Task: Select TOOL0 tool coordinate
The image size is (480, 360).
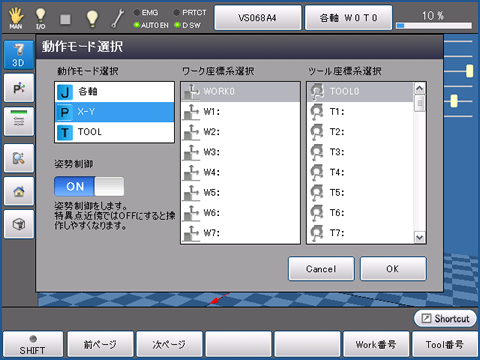Action: click(360, 92)
